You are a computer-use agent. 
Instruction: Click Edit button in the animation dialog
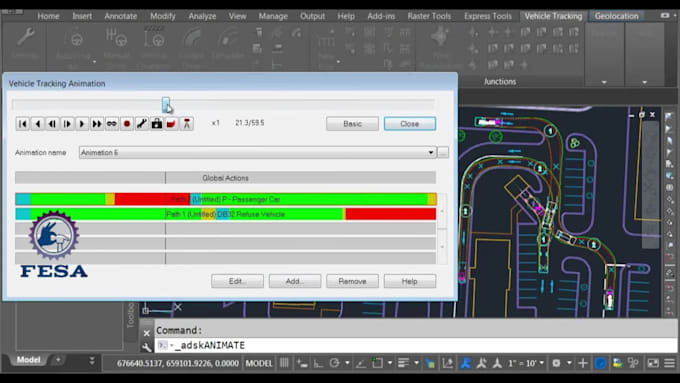tap(237, 281)
